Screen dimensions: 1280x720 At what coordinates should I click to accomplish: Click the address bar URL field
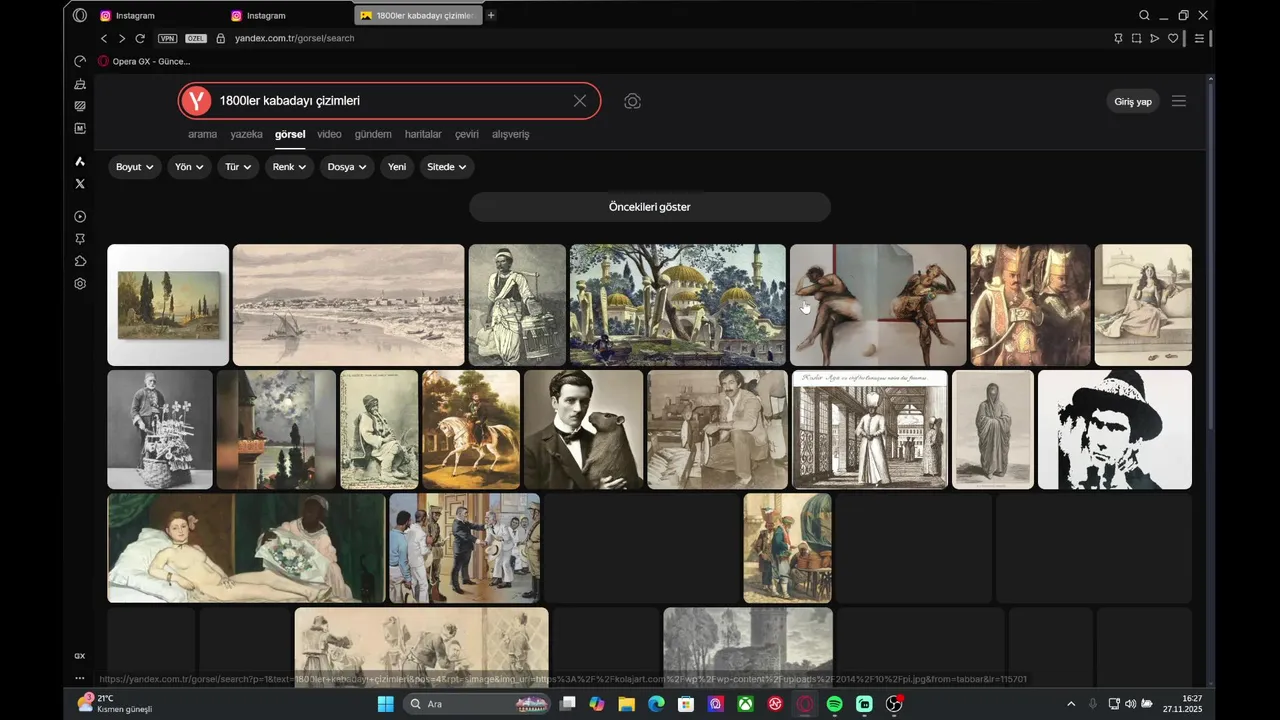[660, 38]
